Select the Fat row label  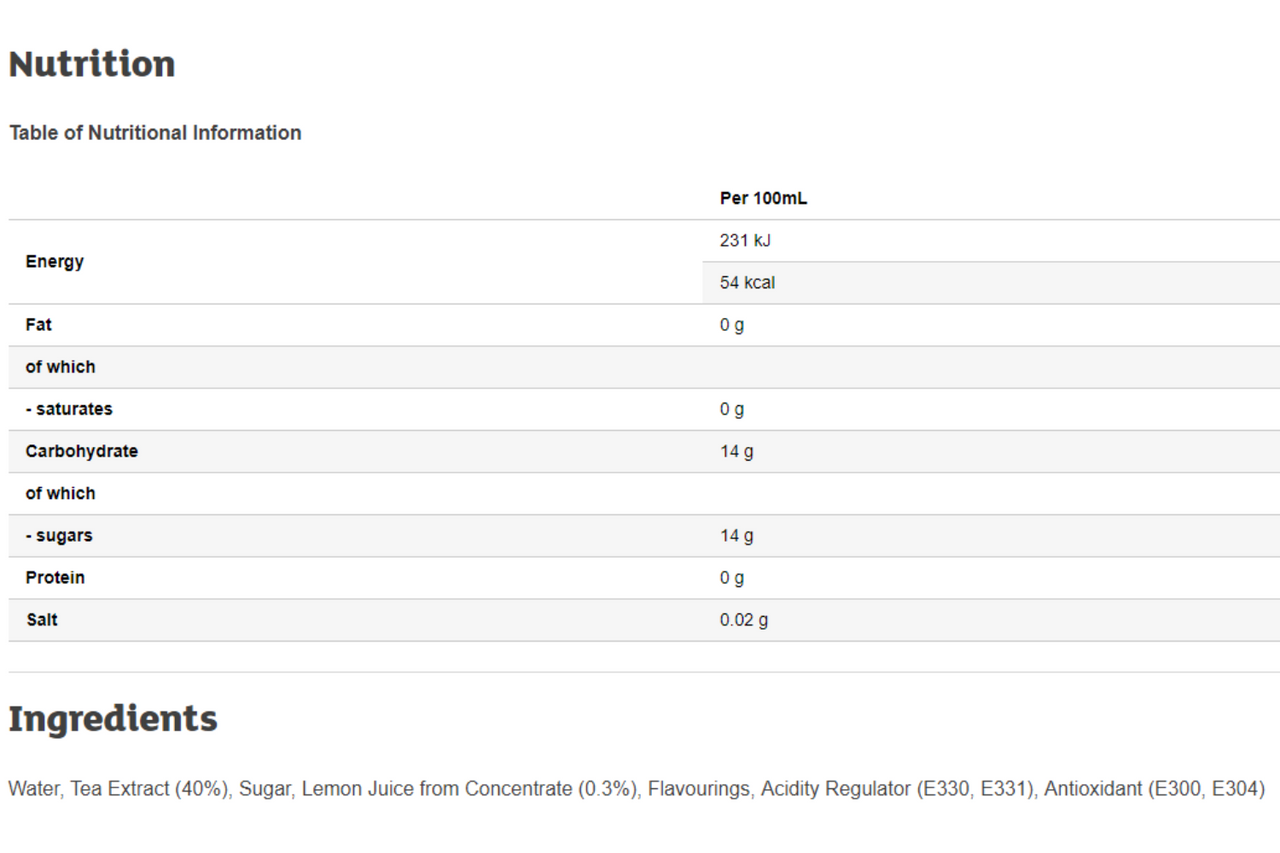tap(38, 325)
